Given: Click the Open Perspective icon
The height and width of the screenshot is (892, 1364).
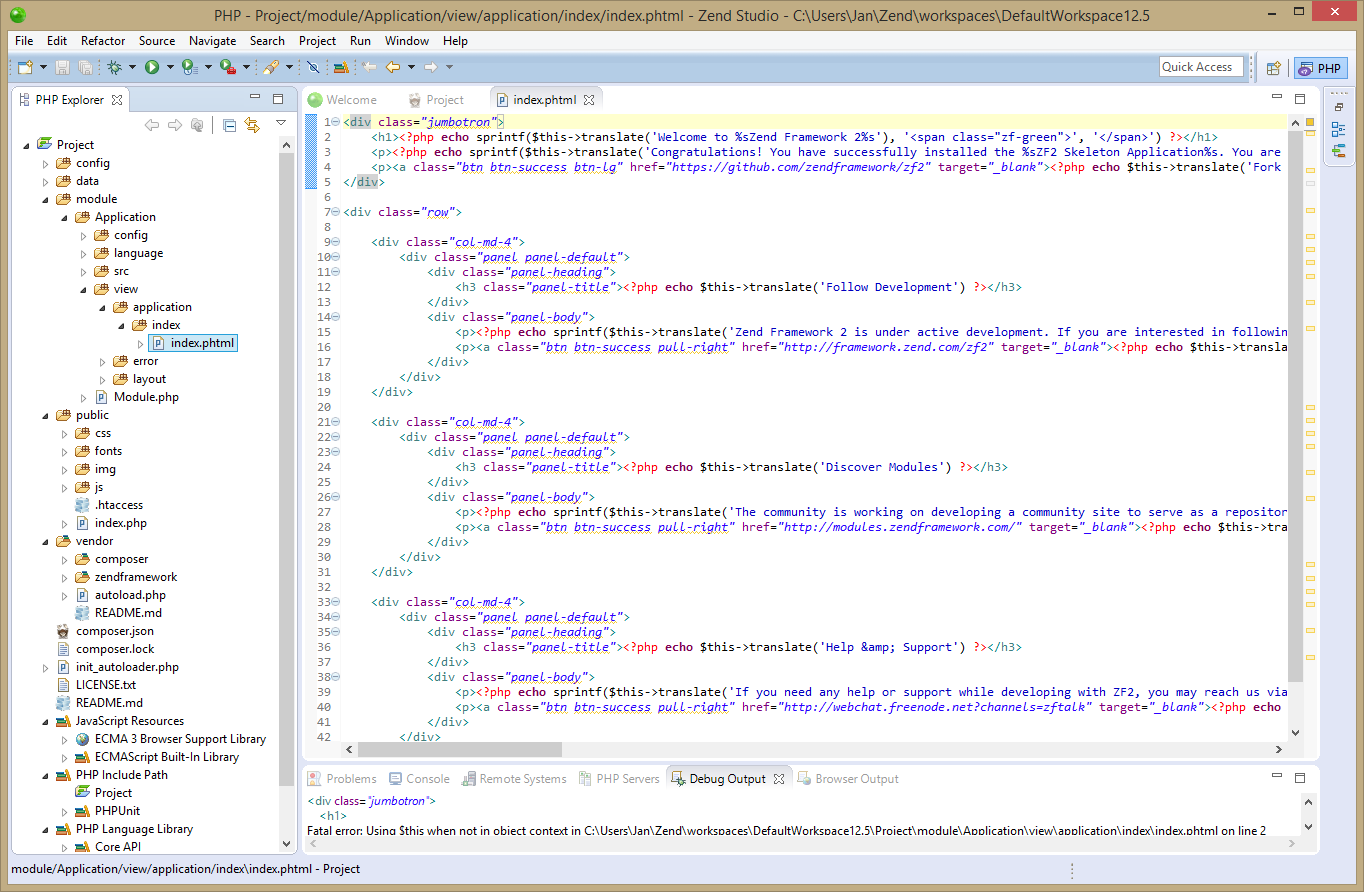Looking at the screenshot, I should coord(1274,68).
